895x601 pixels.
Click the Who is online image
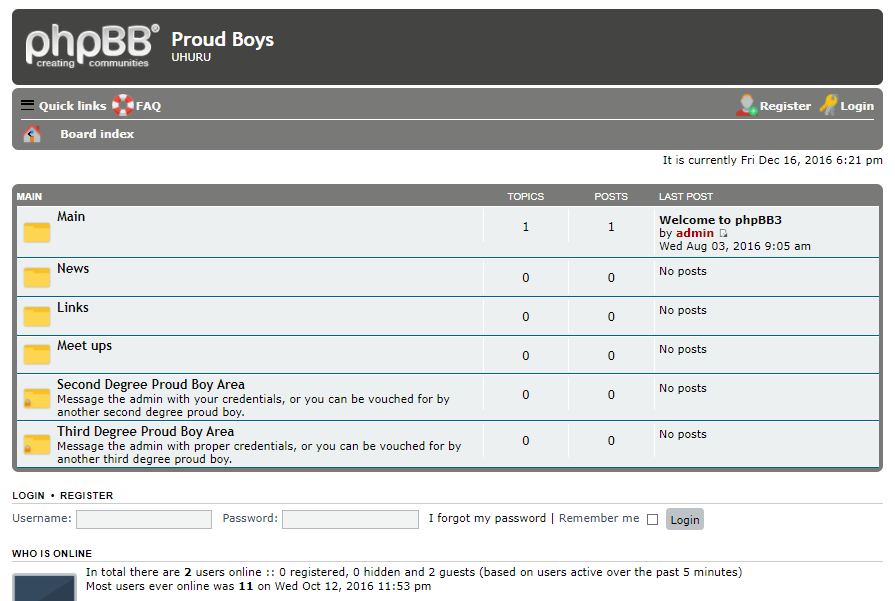45,587
